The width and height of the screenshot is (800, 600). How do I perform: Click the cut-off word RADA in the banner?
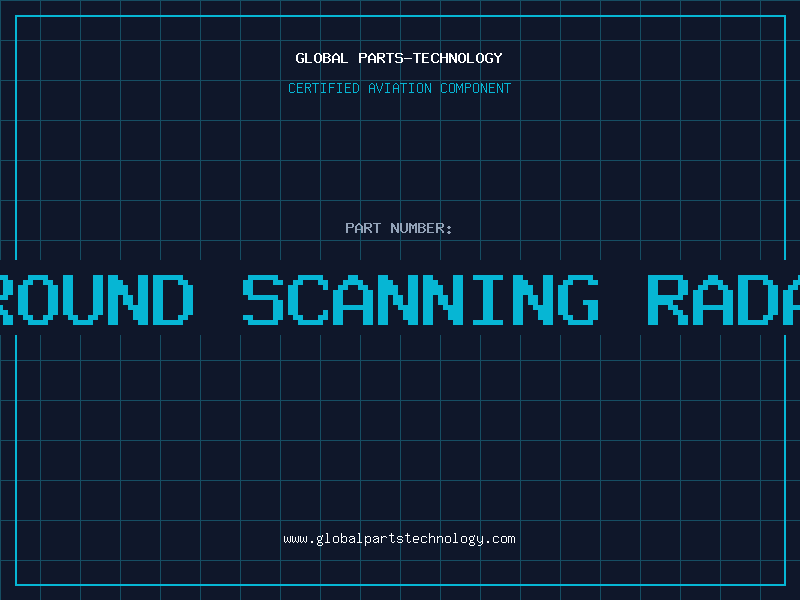[722, 299]
